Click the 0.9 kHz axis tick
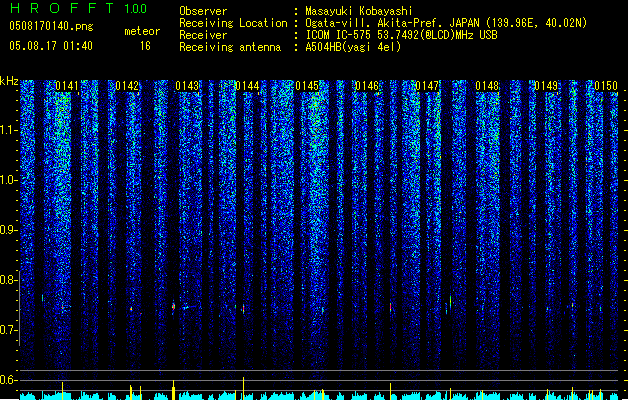Screen dimensions: 629x400 [8, 230]
